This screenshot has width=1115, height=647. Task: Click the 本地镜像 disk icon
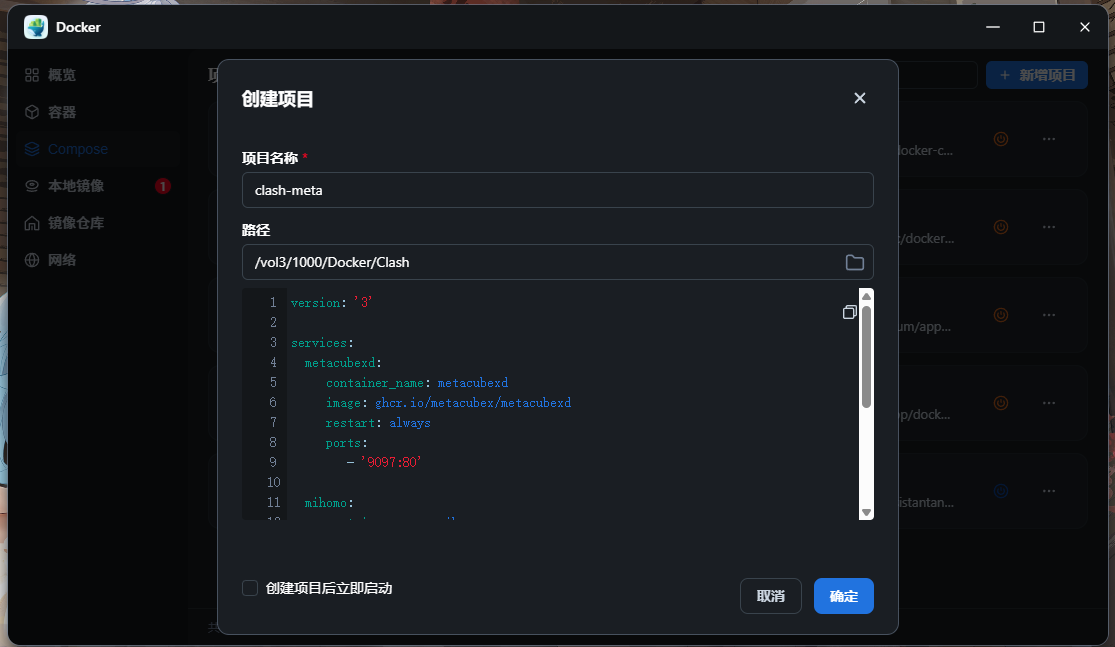[x=32, y=186]
